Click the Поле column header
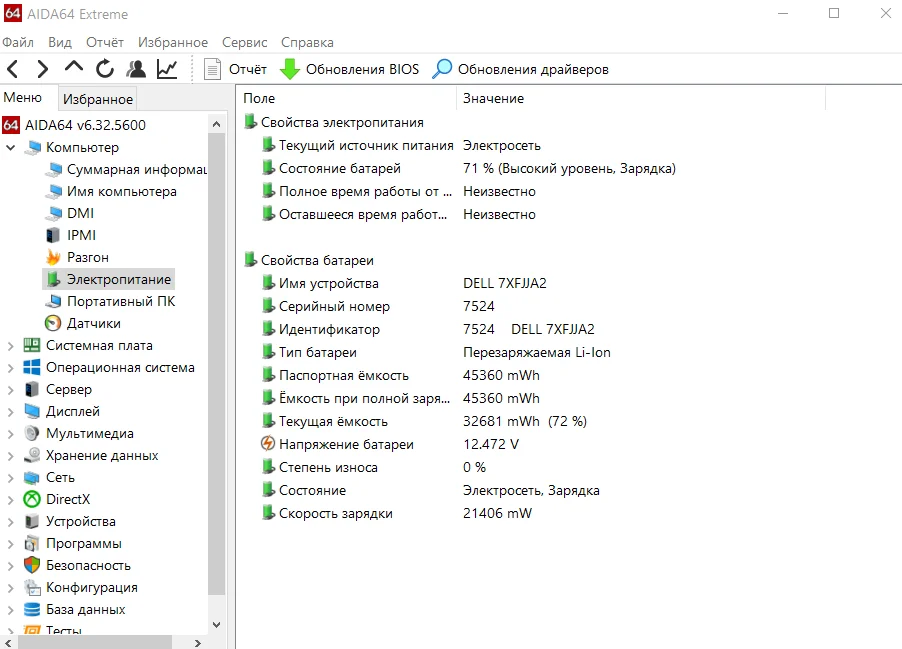Screen dimensions: 902x649 click(347, 98)
